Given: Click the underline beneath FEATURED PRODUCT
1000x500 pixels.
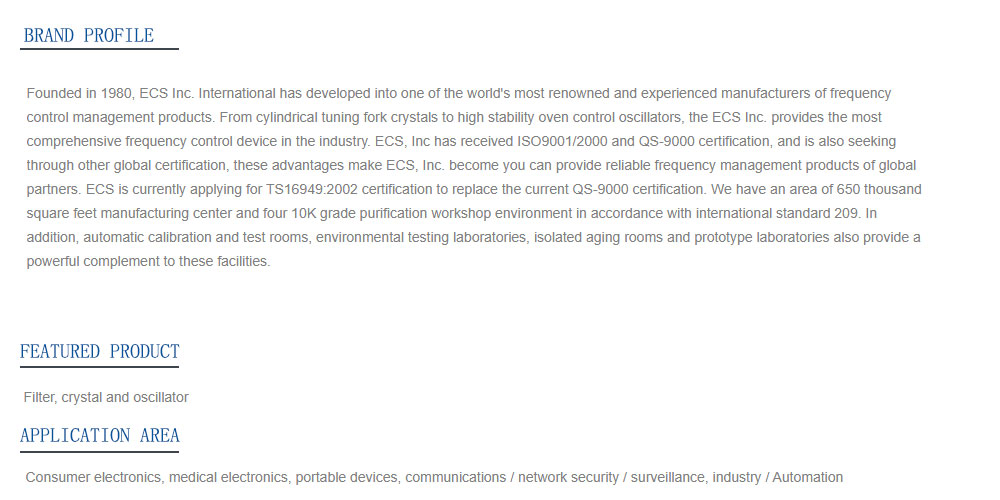Looking at the screenshot, I should click(x=99, y=367).
